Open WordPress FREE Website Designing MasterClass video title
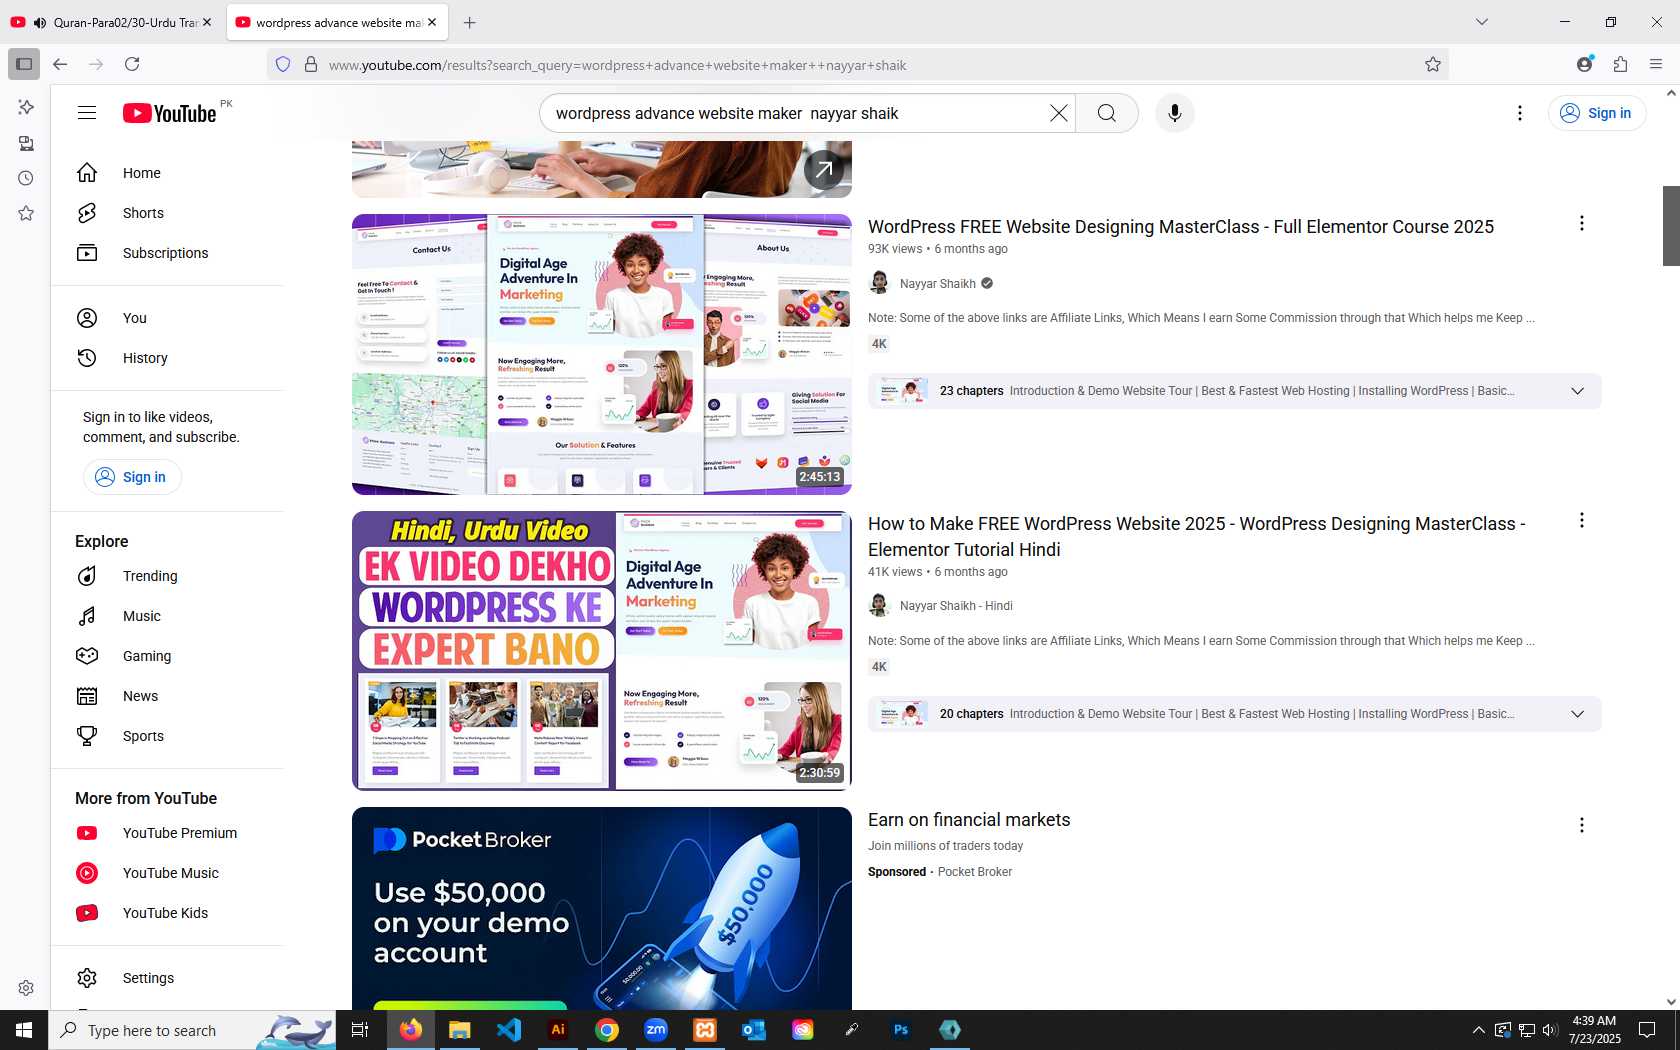Viewport: 1680px width, 1050px height. 1181,227
